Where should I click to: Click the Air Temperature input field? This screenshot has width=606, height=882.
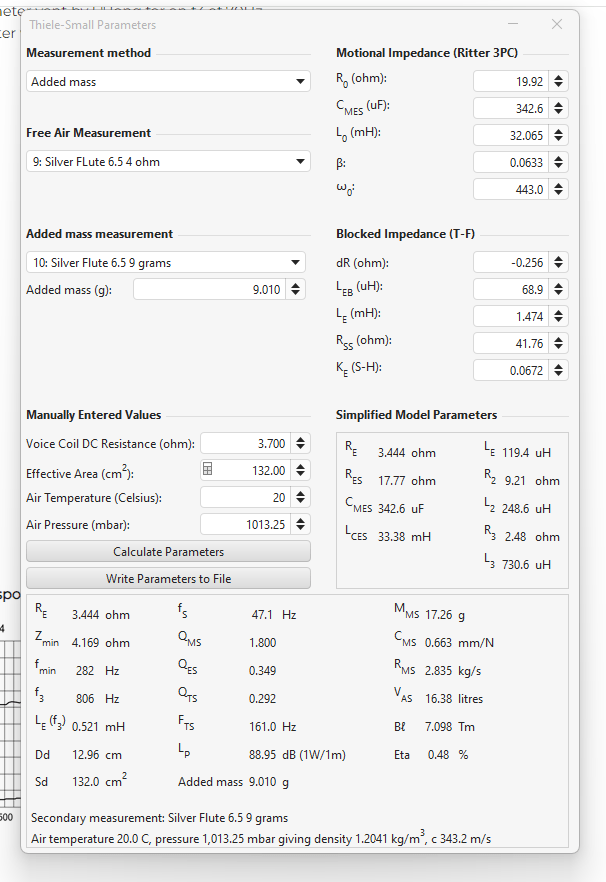click(x=245, y=497)
